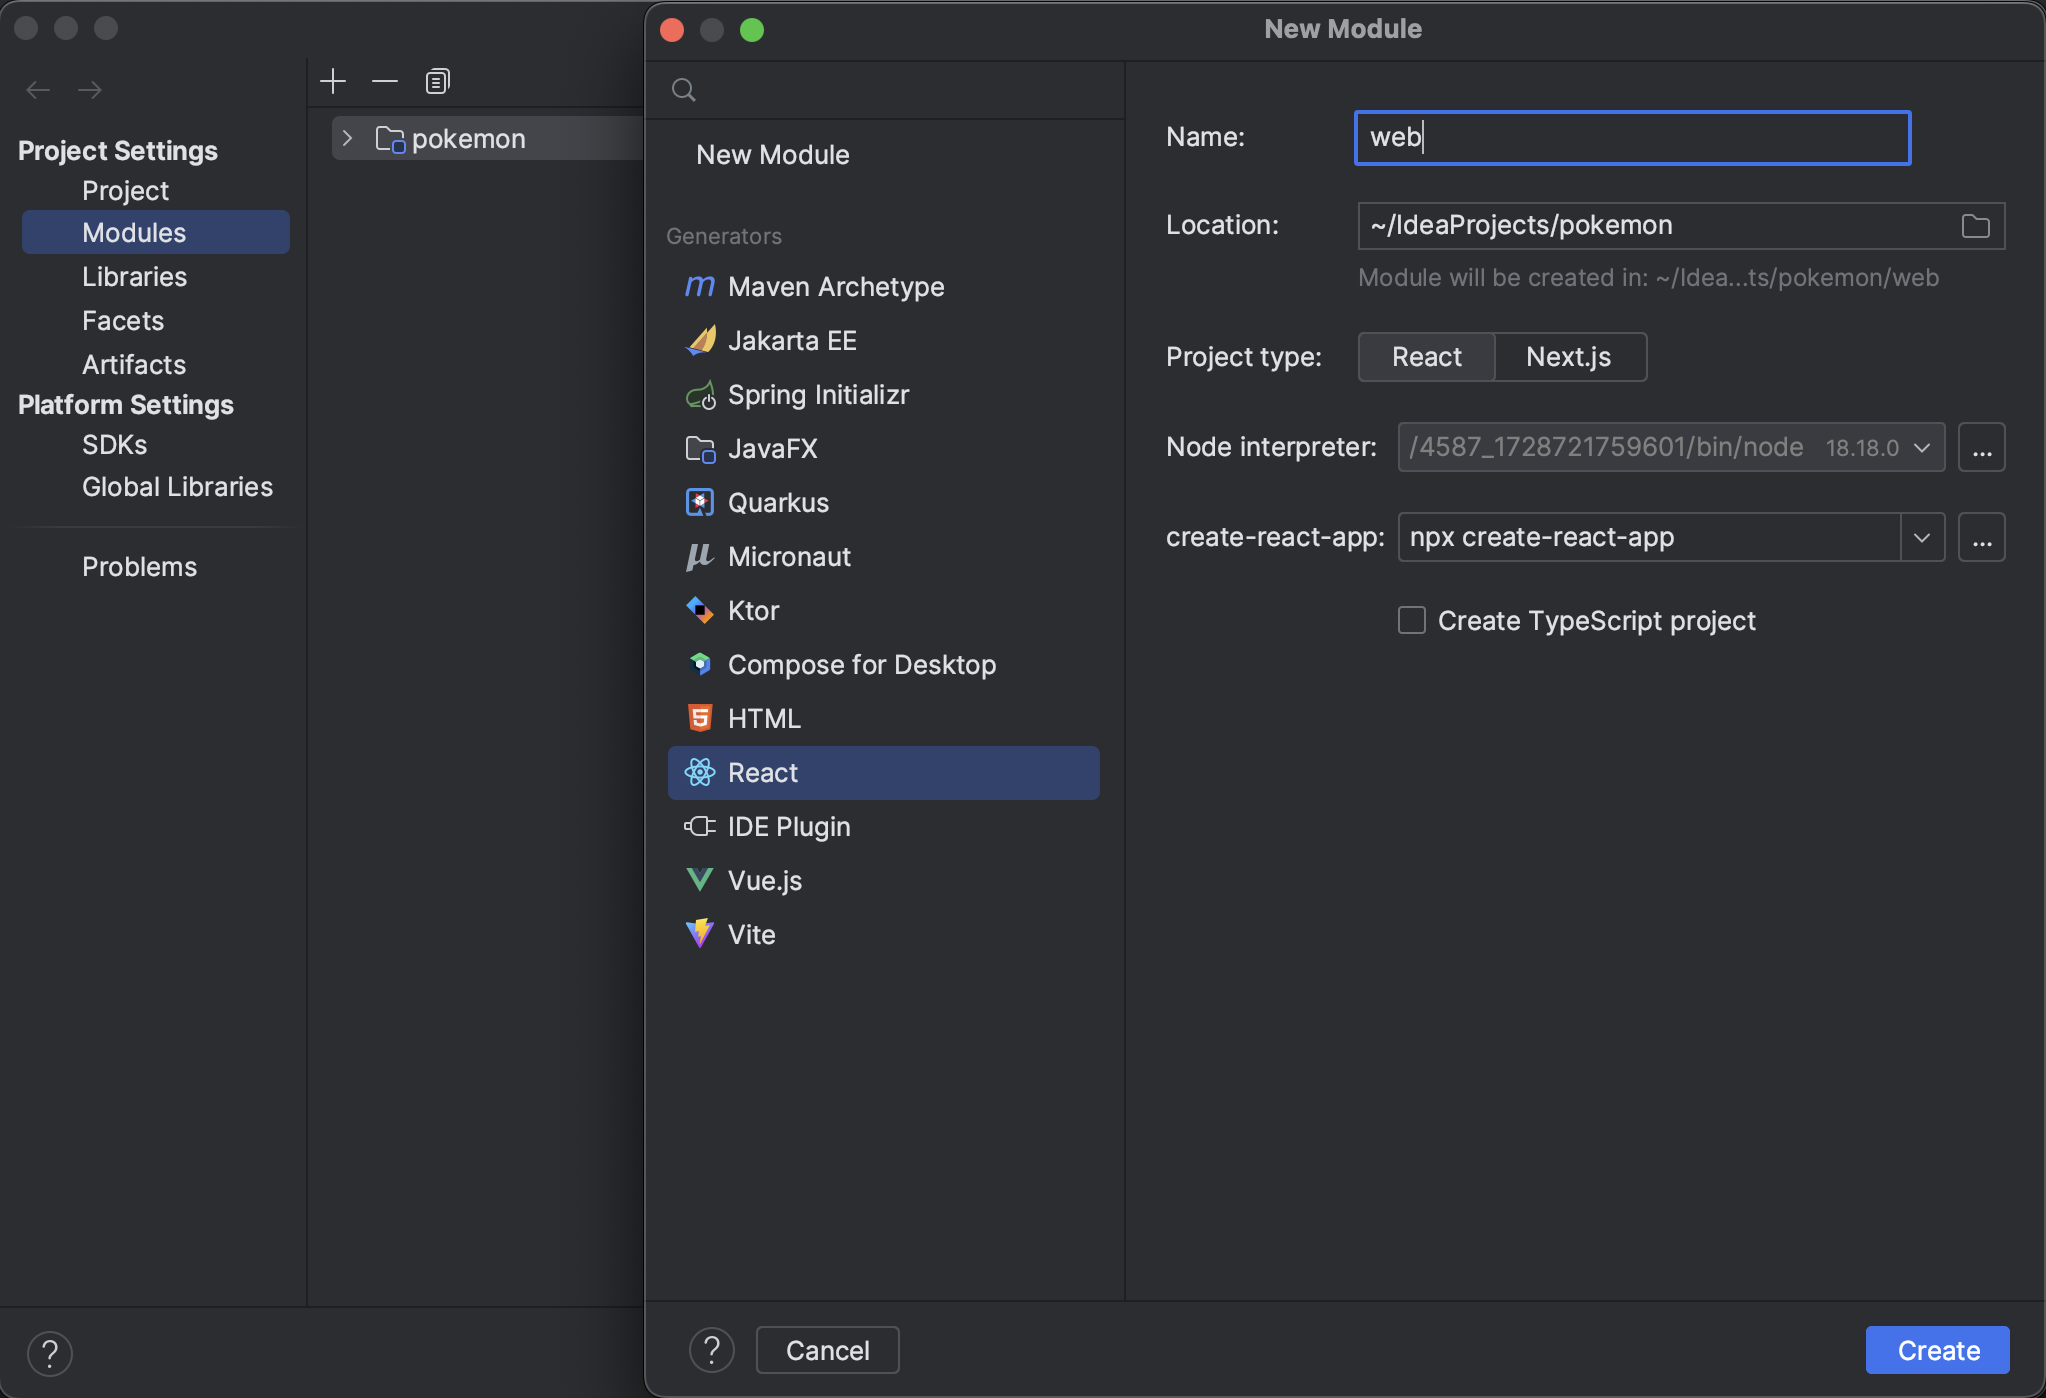Click the Create button
Viewport: 2046px width, 1398px height.
click(x=1937, y=1350)
